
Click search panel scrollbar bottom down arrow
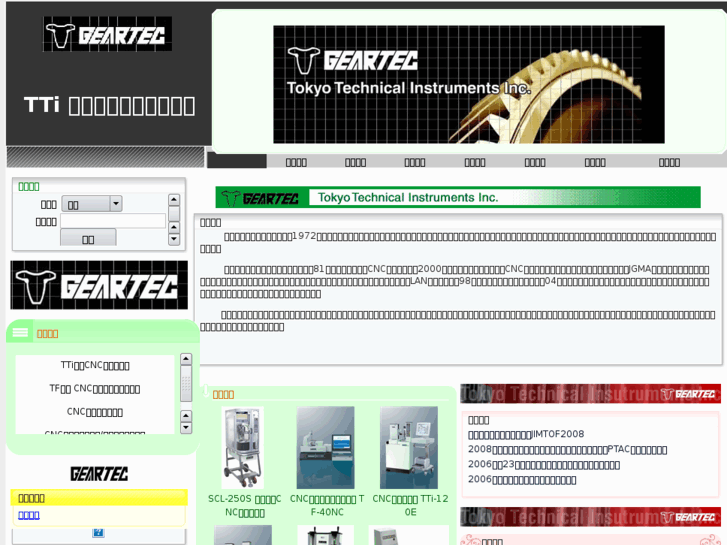tap(174, 239)
